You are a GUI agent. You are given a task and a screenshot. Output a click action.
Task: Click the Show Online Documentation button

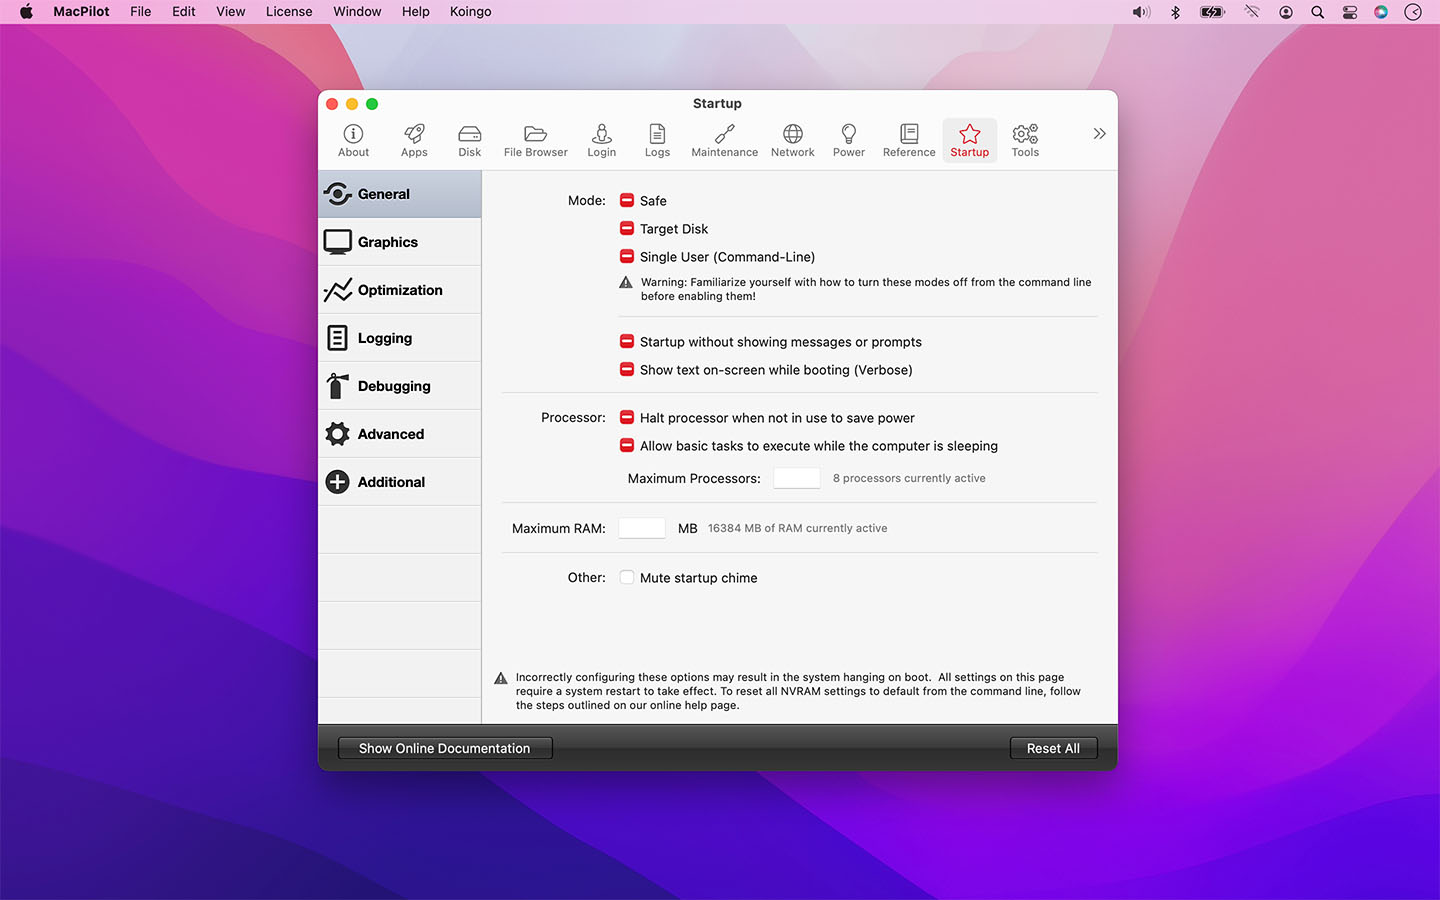[x=445, y=748]
